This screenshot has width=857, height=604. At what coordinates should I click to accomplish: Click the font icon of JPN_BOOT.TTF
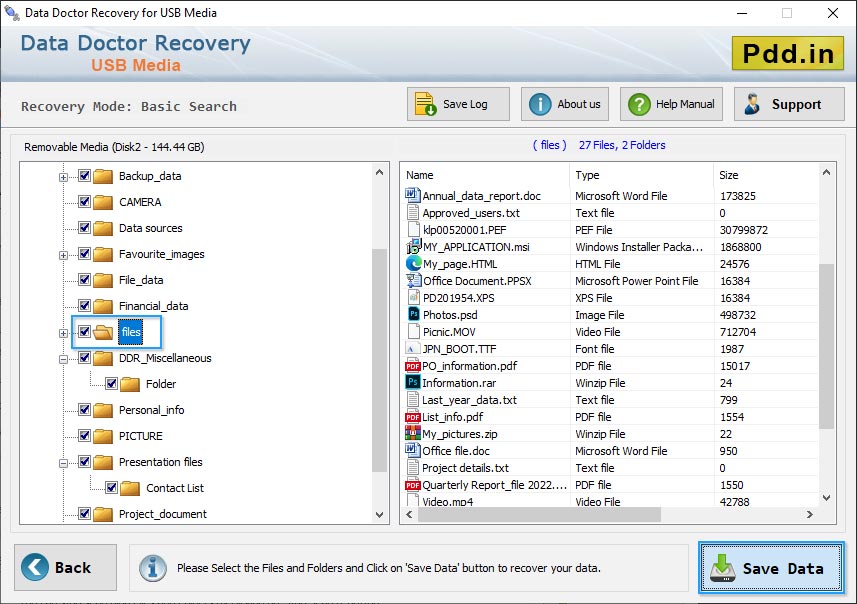pyautogui.click(x=411, y=349)
